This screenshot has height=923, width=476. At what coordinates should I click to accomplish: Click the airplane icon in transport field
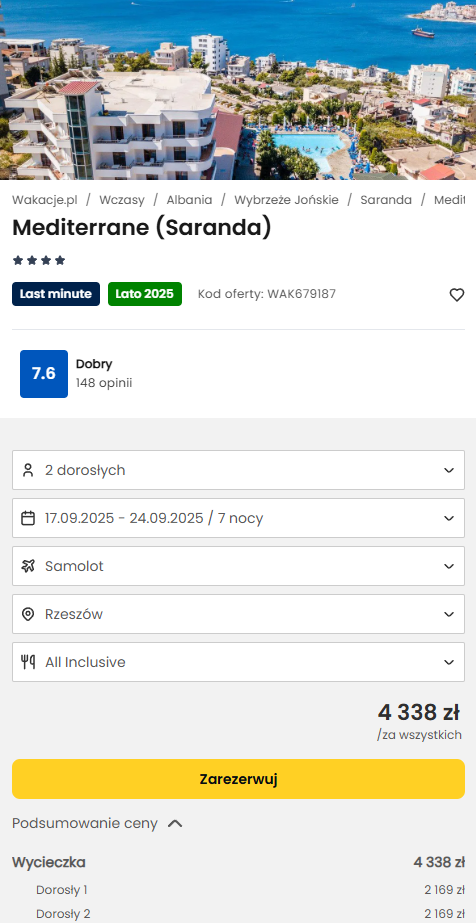(x=28, y=566)
